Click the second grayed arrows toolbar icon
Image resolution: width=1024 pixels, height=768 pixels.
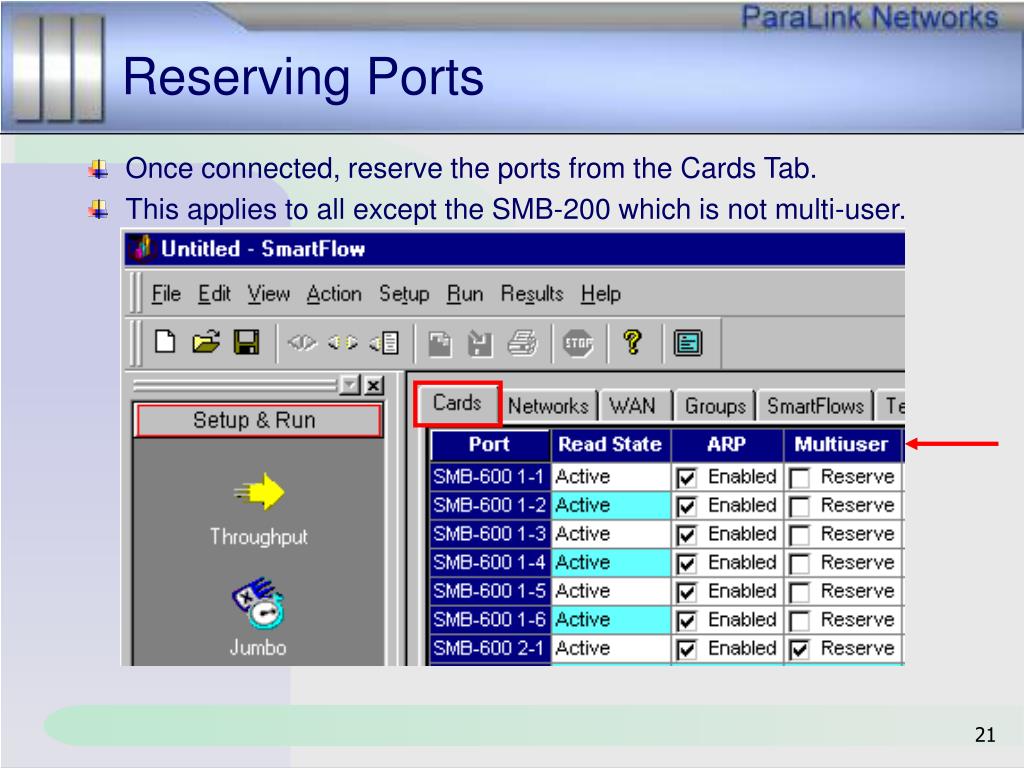tap(343, 342)
